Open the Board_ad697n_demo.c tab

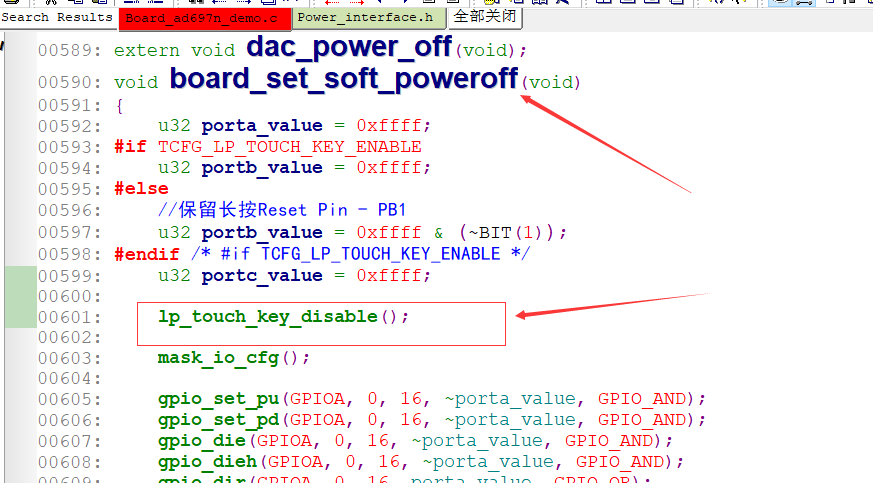click(204, 18)
